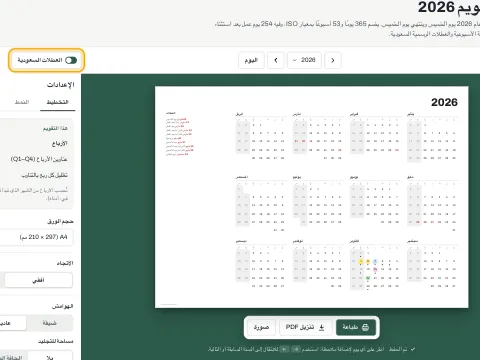Click the يونيو month grid in the preview

[x=375, y=200]
